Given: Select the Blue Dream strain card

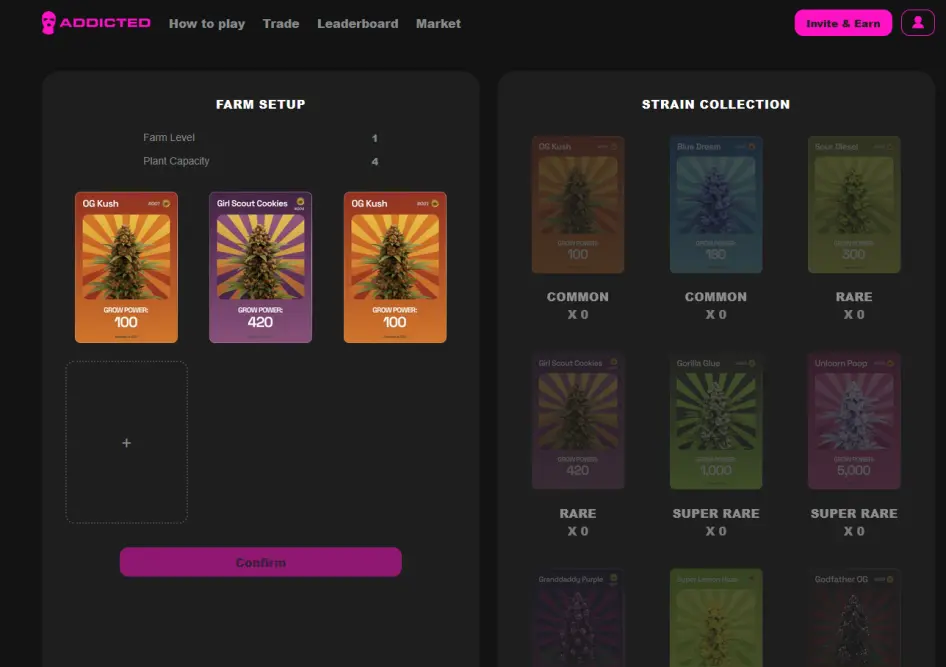Looking at the screenshot, I should click(716, 204).
